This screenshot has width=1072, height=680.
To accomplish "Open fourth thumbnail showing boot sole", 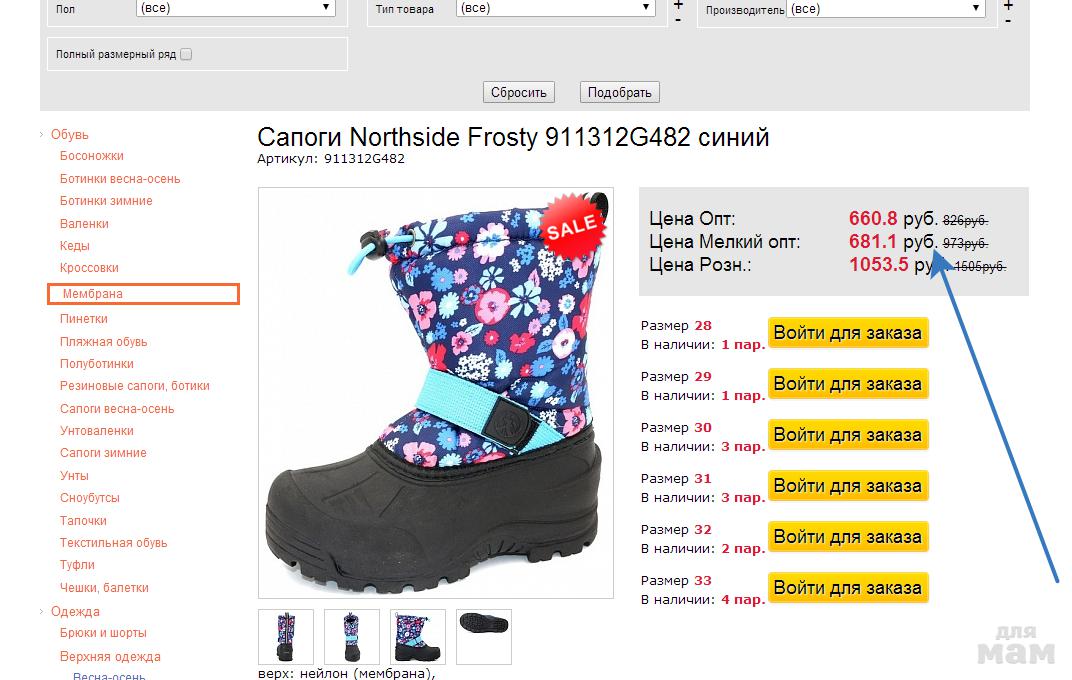I will pyautogui.click(x=483, y=637).
